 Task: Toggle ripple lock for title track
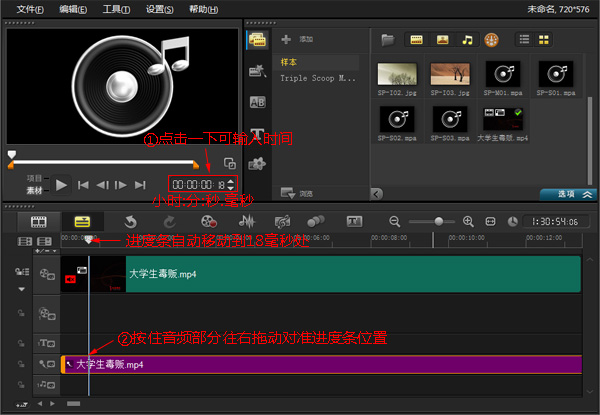[x=21, y=343]
